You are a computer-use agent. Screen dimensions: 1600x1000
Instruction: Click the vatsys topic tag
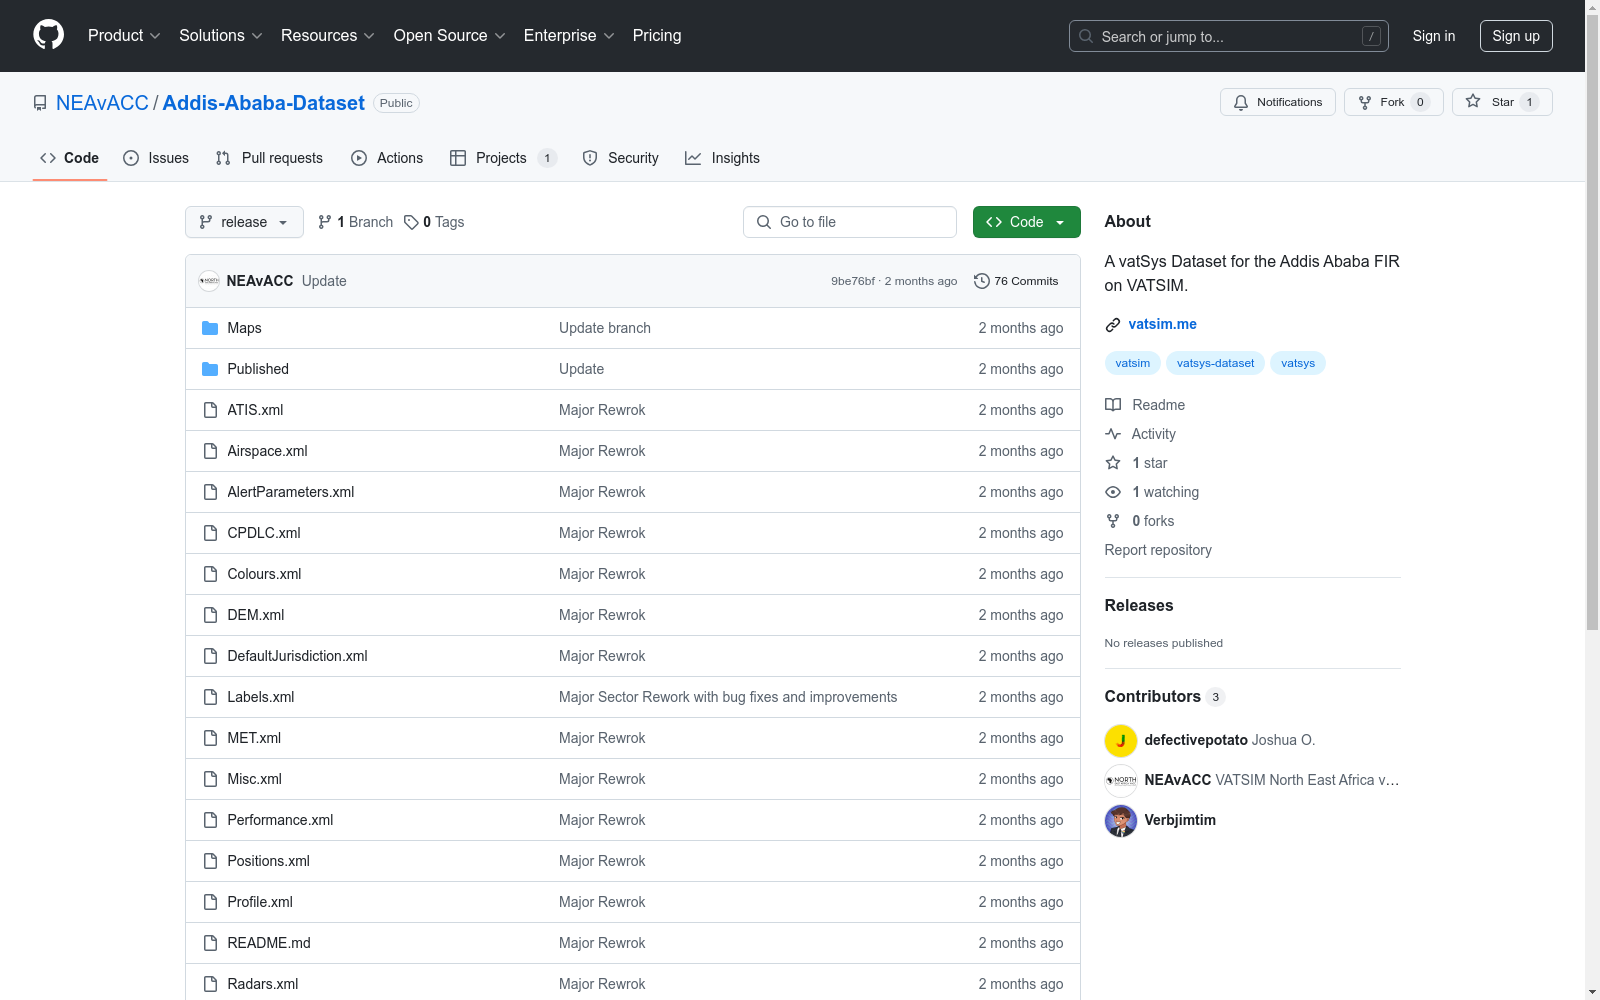pos(1298,363)
